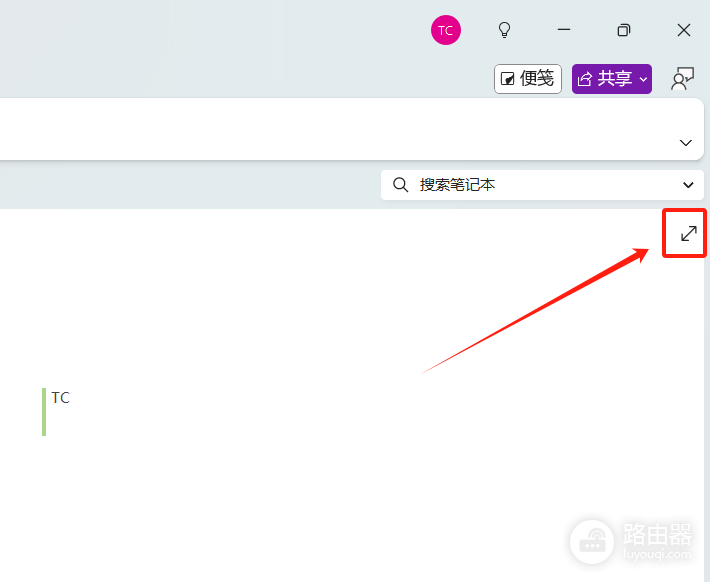Open the TC account profile avatar
Viewport: 710px width, 582px height.
(446, 30)
